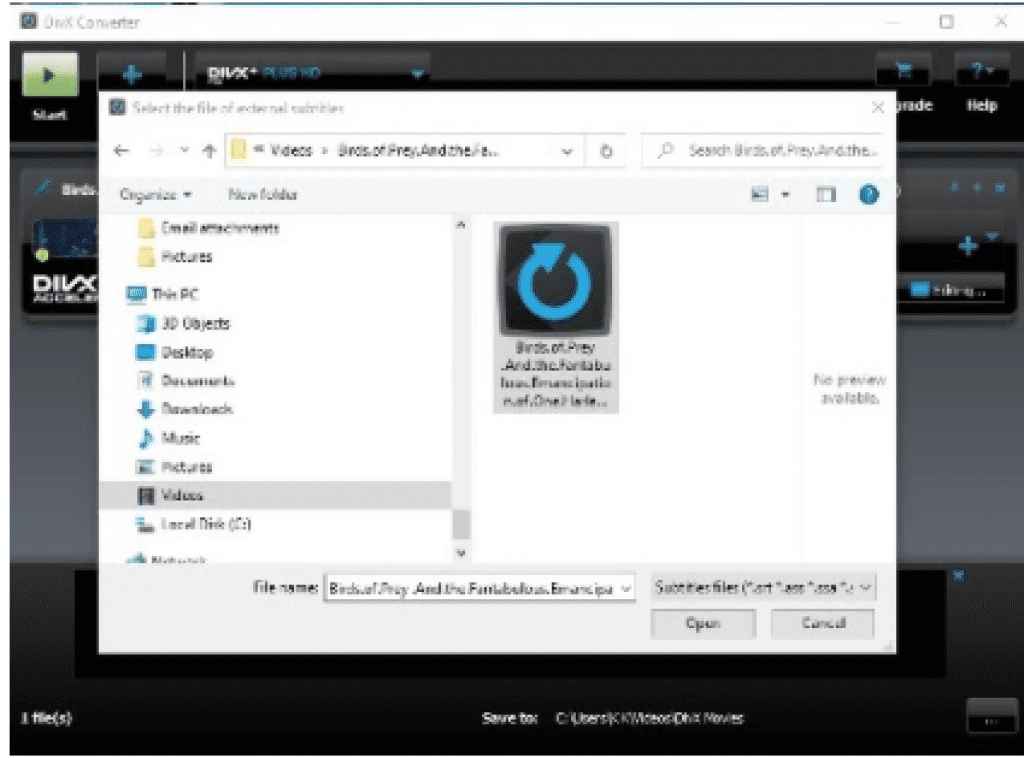This screenshot has height=758, width=1024.
Task: Go back with the dialog back arrow
Action: click(121, 151)
